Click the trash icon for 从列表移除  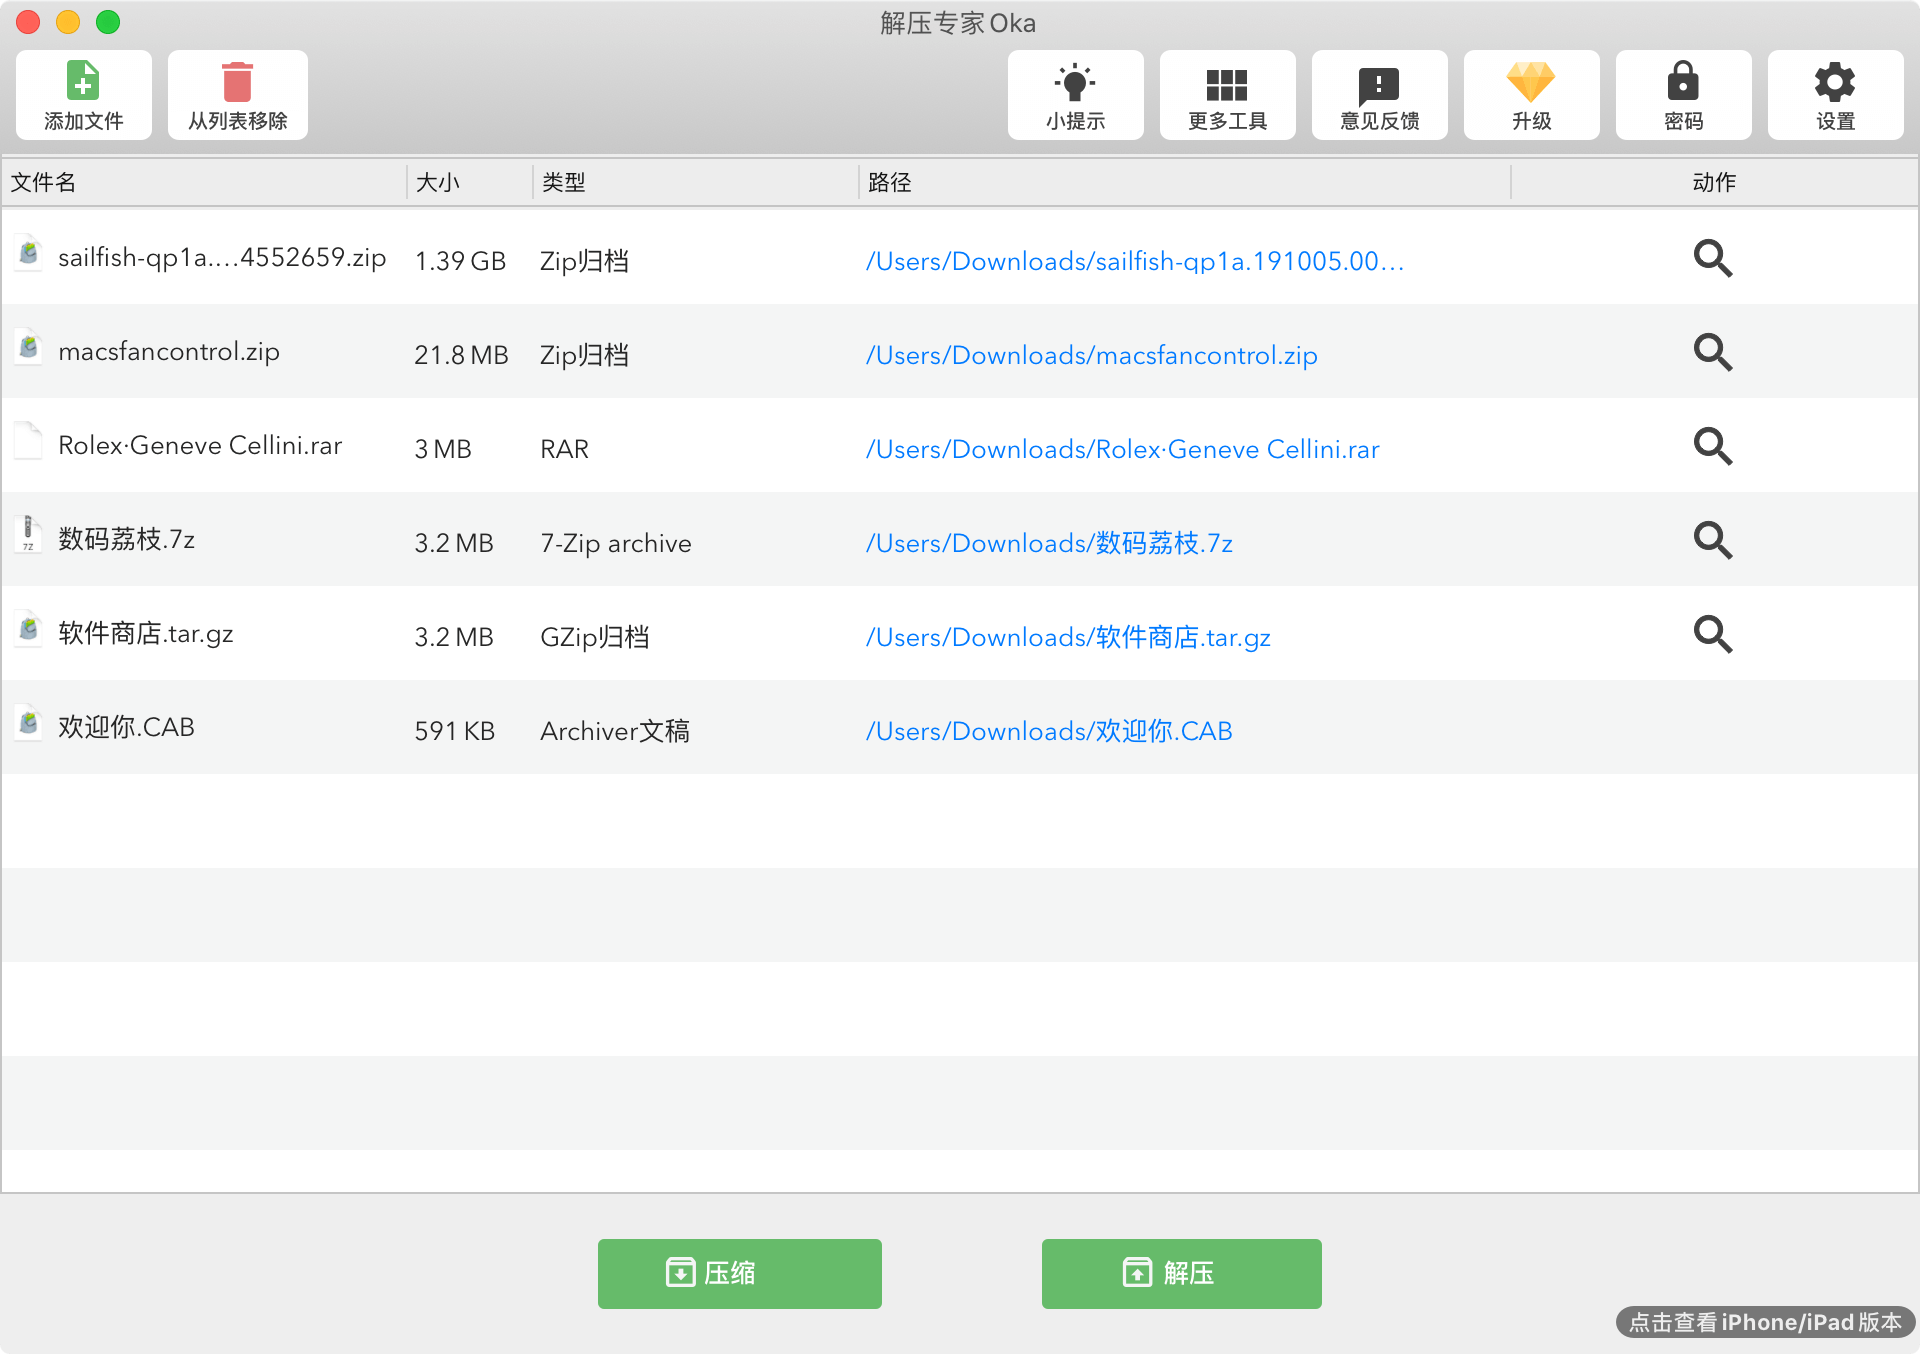237,82
